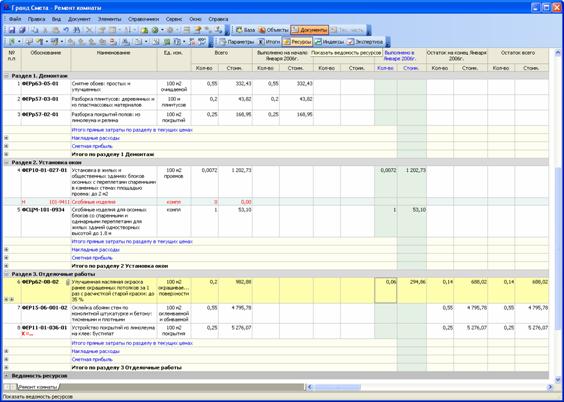
Task: Open the База panel
Action: [x=245, y=30]
